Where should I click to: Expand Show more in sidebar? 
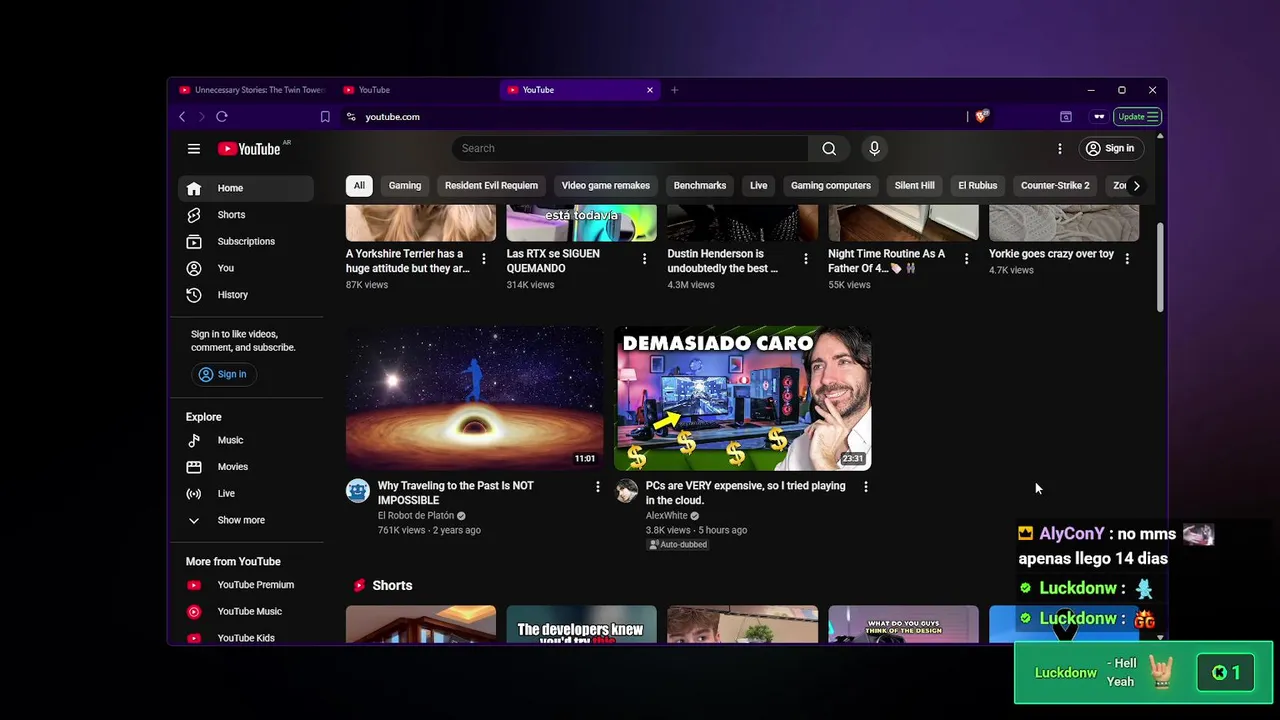(246, 521)
